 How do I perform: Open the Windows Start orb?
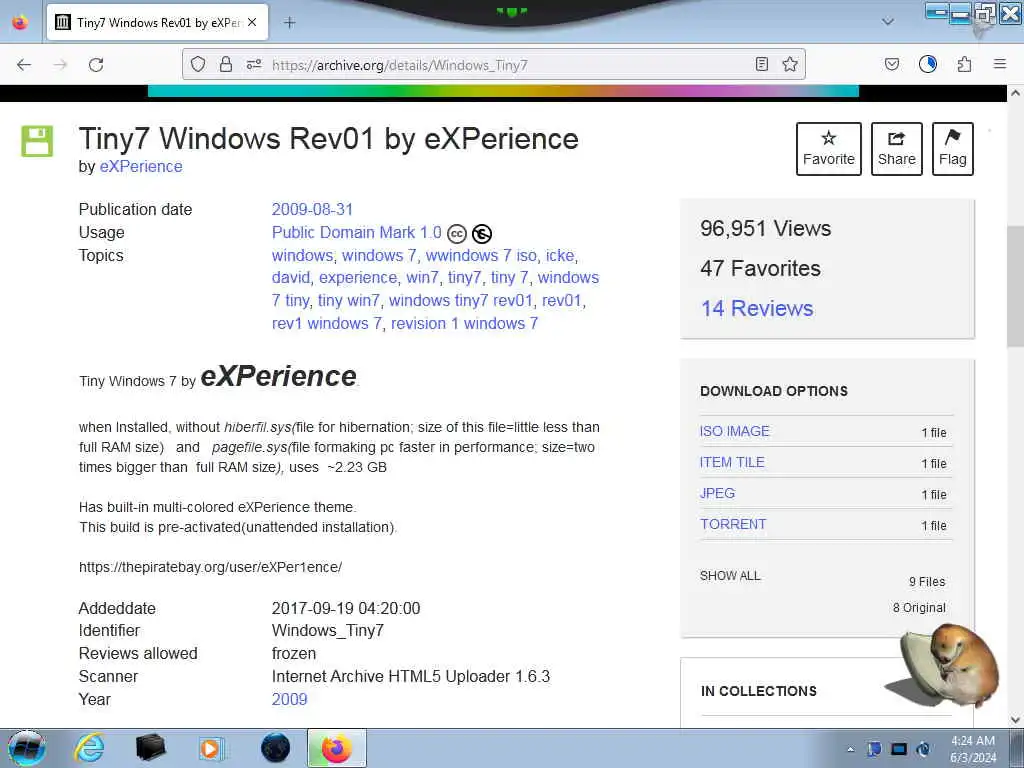[x=27, y=748]
